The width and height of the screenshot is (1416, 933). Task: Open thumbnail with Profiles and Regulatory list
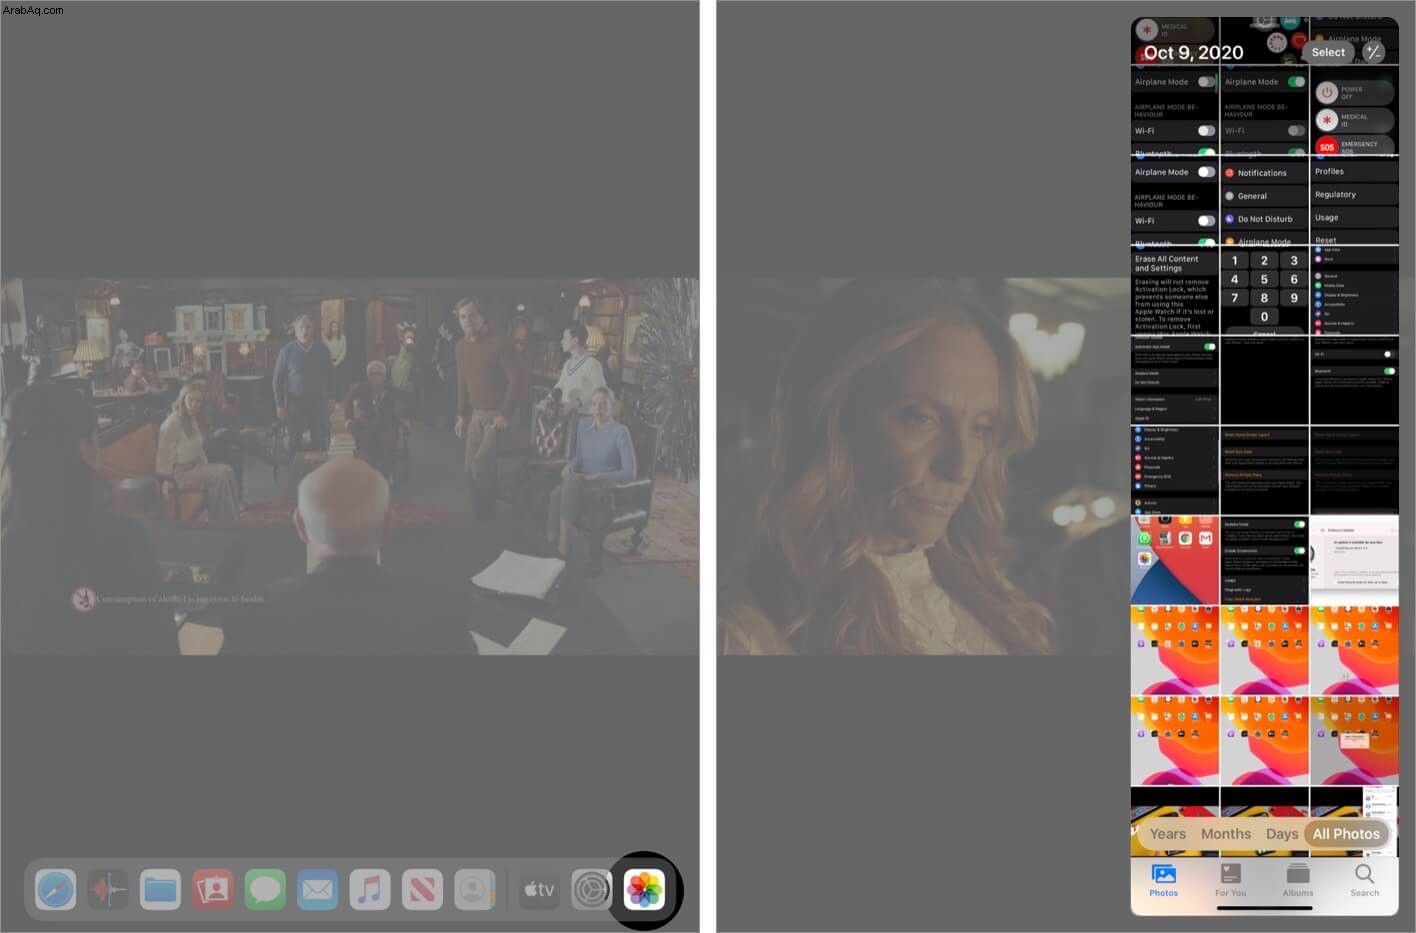[x=1354, y=200]
